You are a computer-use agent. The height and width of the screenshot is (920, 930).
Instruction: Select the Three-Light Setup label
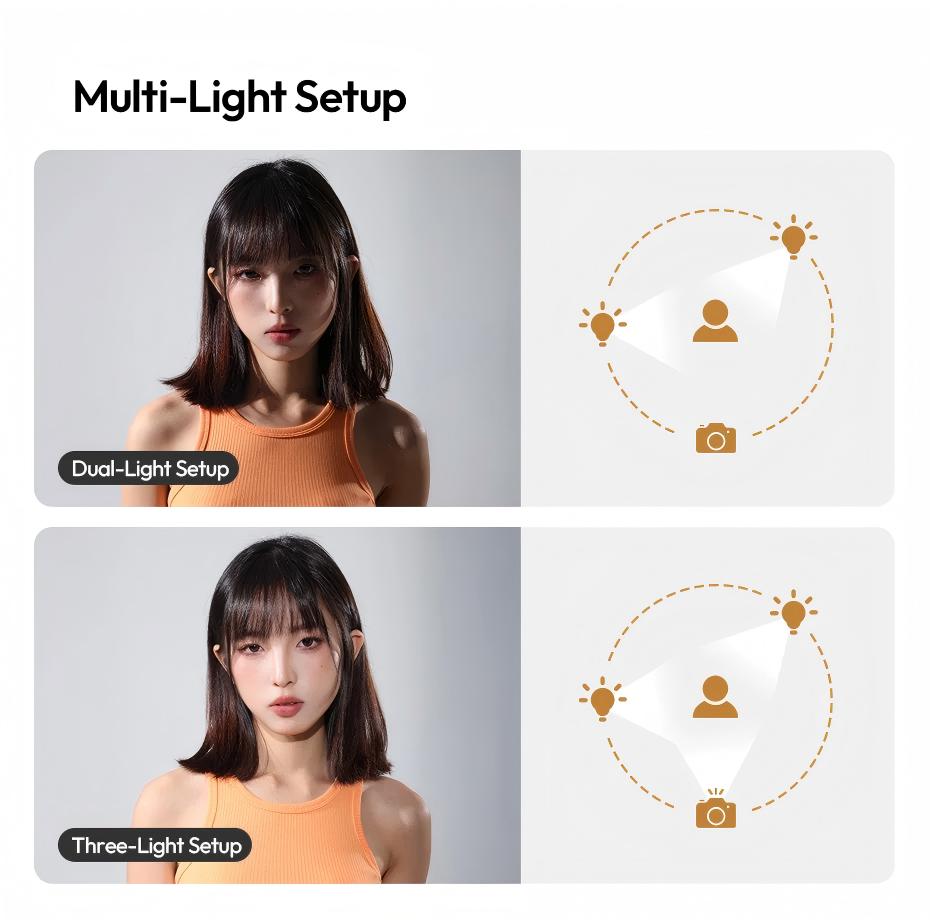tap(155, 845)
